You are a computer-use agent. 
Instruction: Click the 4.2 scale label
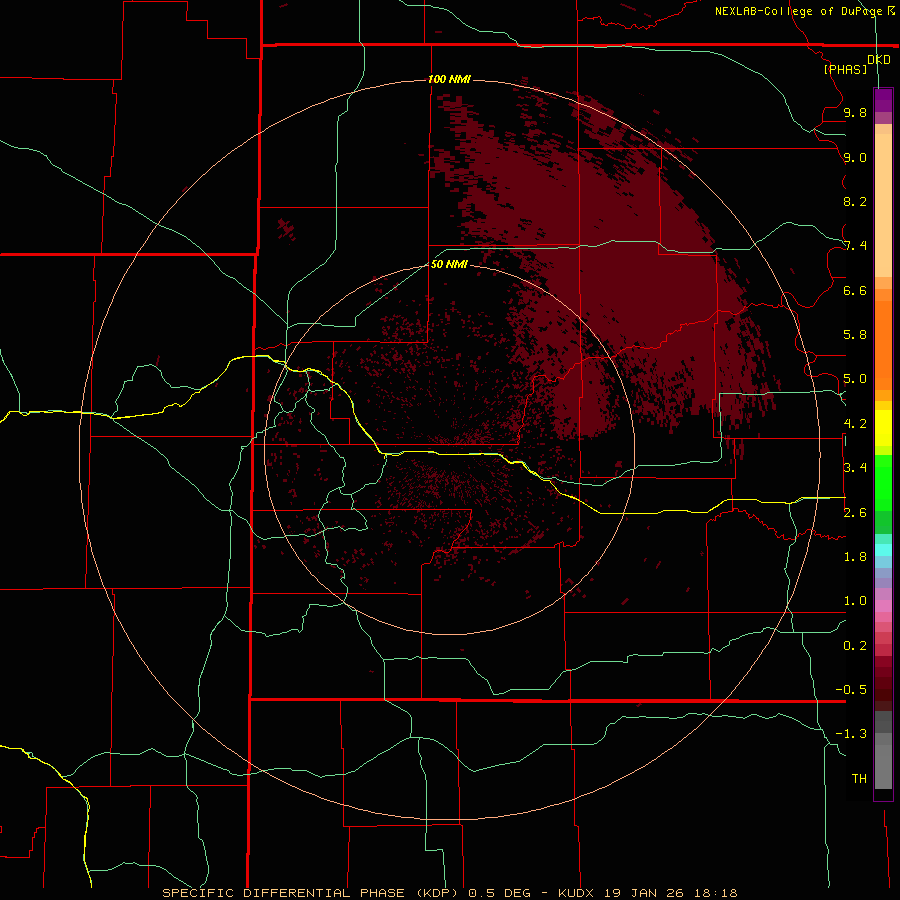coord(855,424)
